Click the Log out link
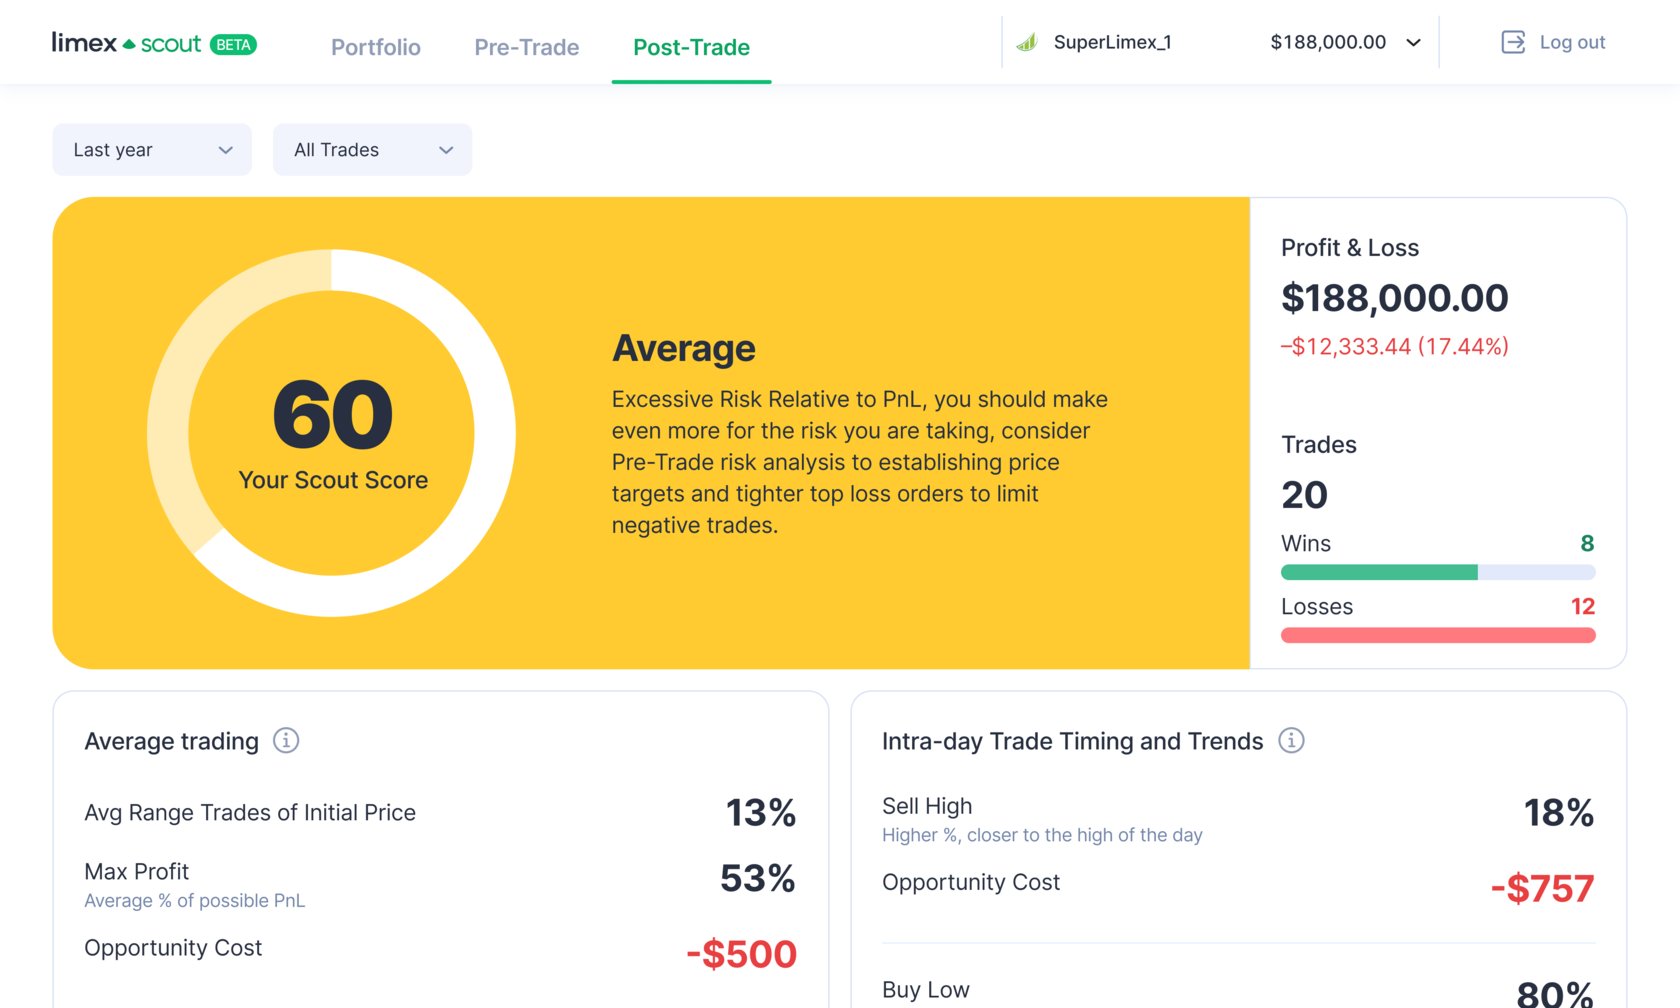1680x1008 pixels. coord(1572,42)
